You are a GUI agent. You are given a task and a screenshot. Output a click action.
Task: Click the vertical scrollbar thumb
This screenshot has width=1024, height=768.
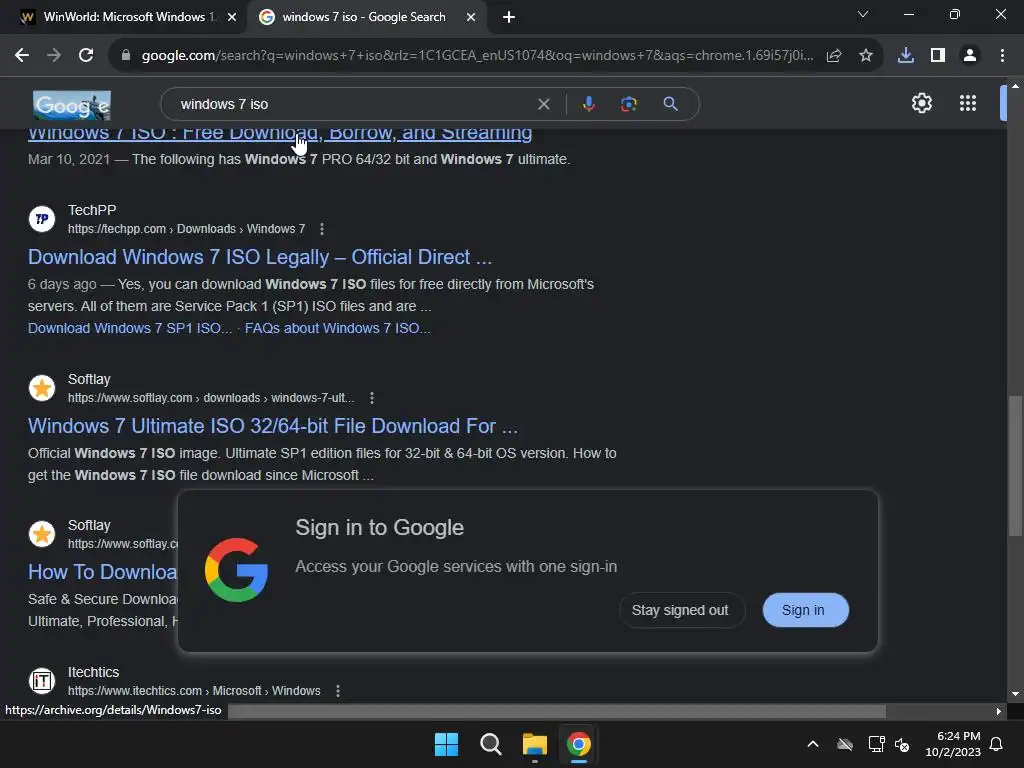pos(1015,465)
